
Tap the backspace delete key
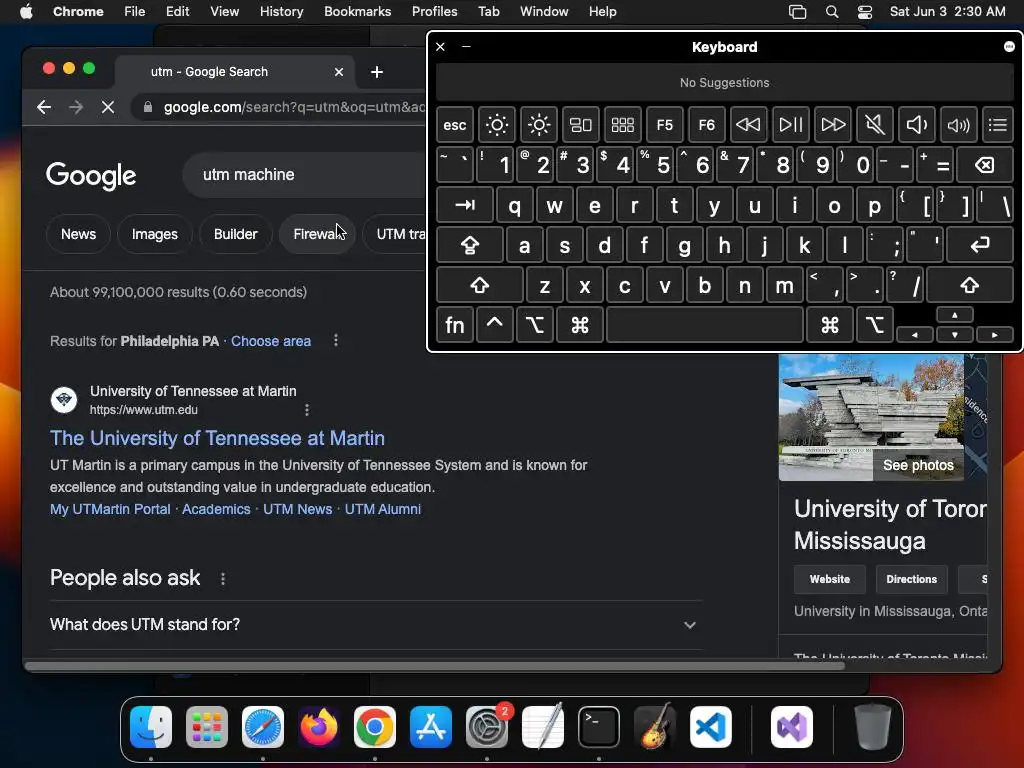984,165
